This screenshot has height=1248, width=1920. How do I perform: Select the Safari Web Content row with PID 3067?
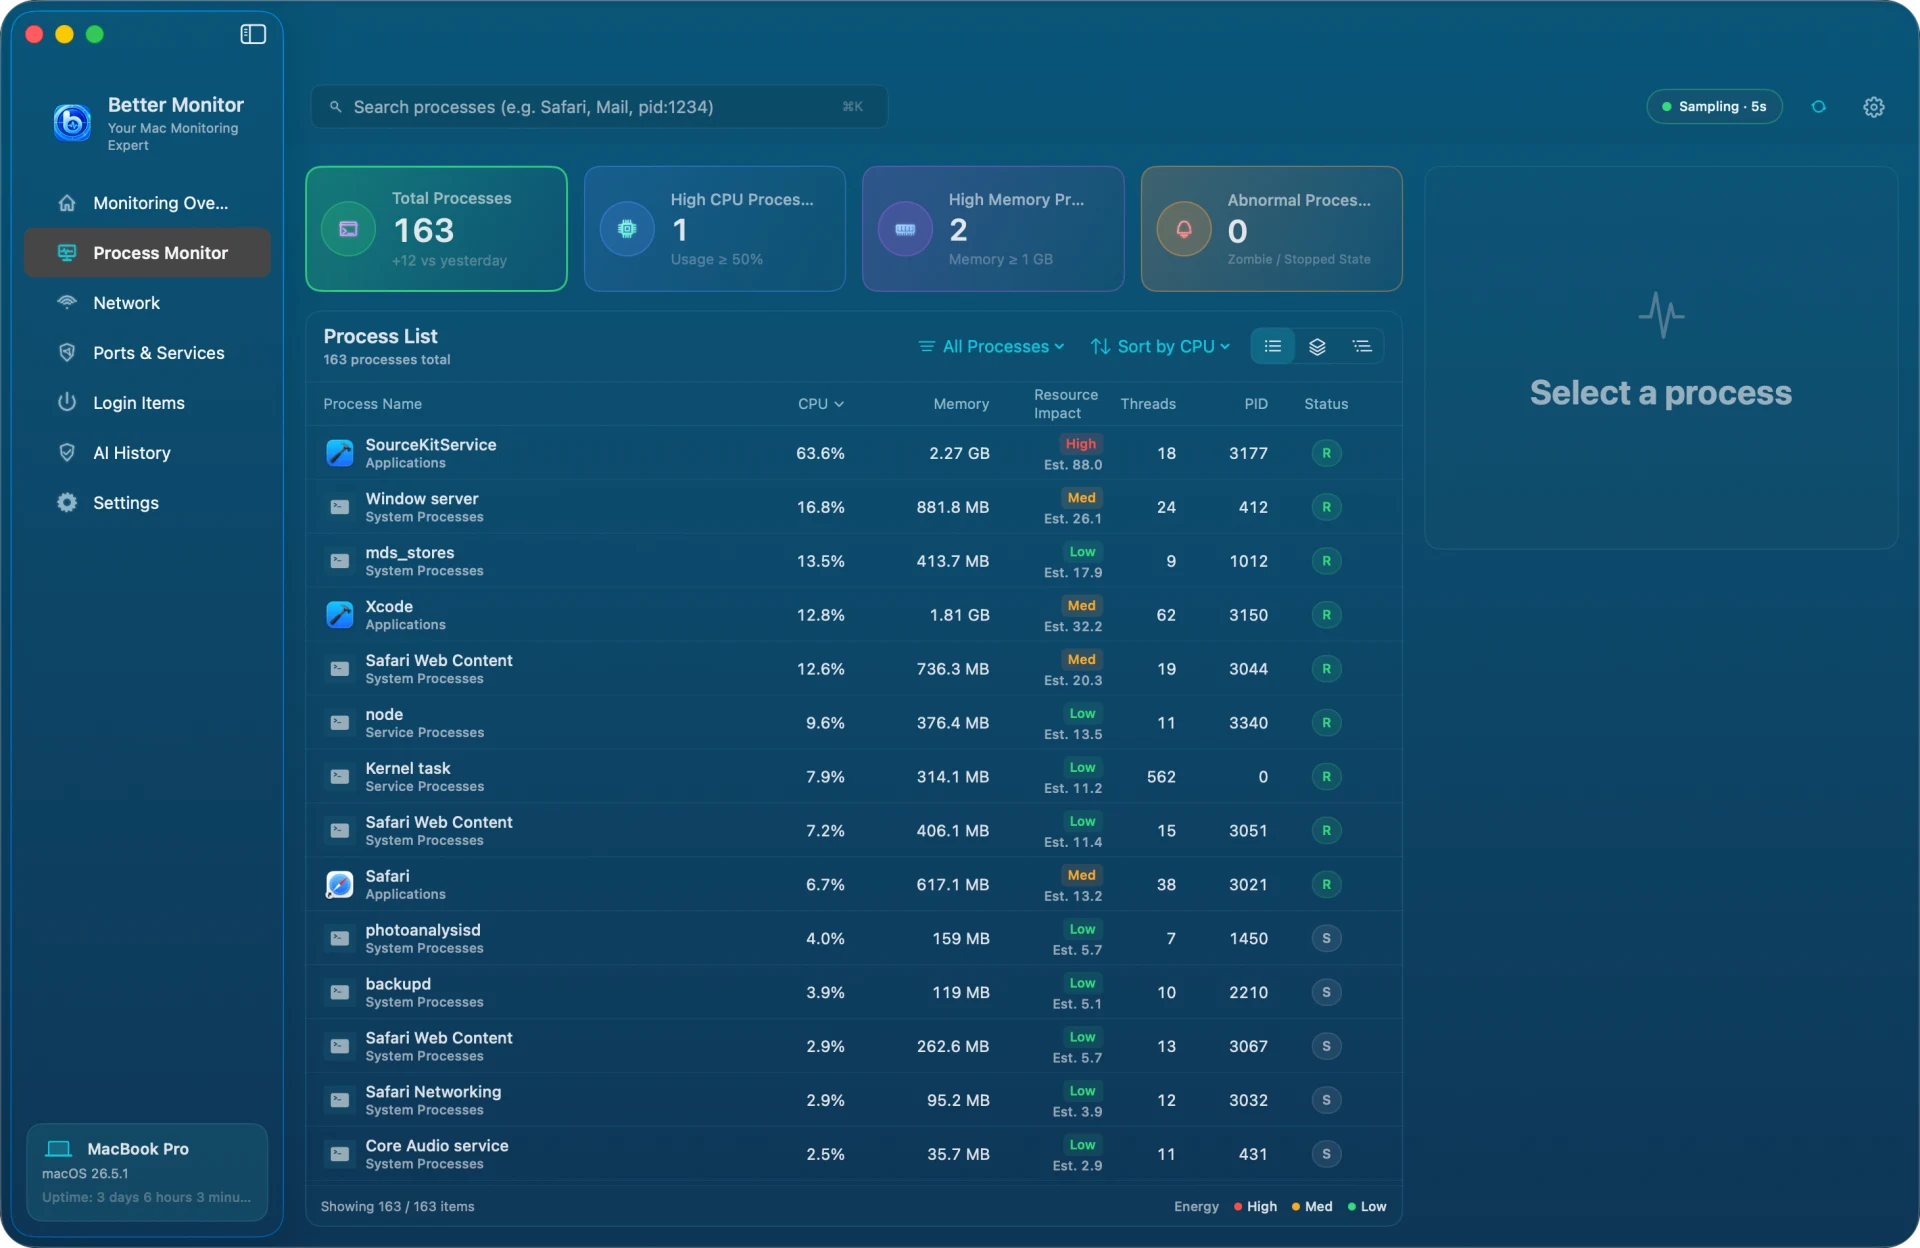pyautogui.click(x=854, y=1047)
